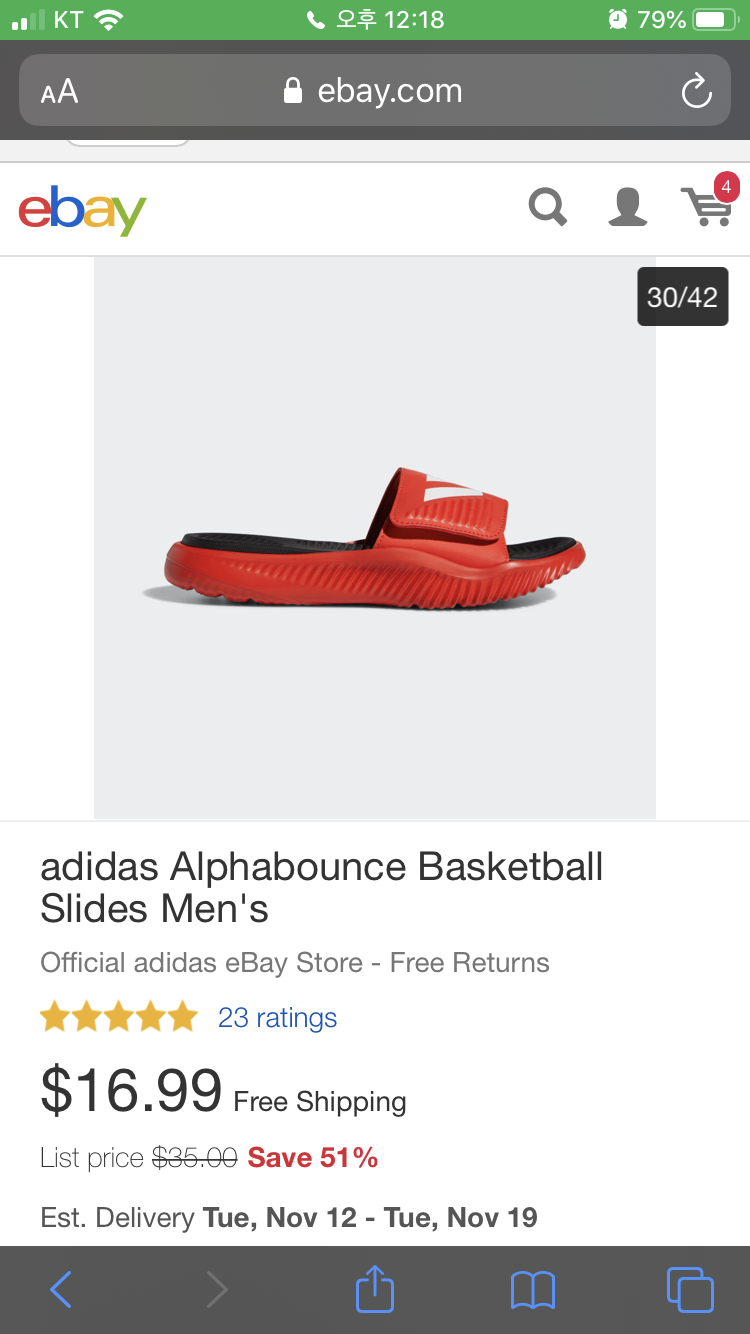The width and height of the screenshot is (750, 1334).
Task: Tap the five-star rating row
Action: click(x=119, y=1017)
